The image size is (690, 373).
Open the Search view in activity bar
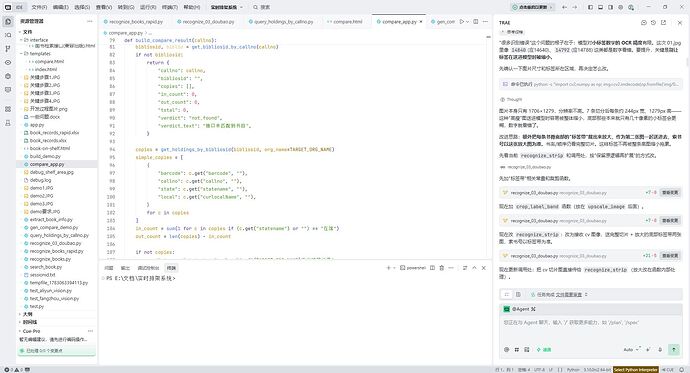tap(8, 35)
